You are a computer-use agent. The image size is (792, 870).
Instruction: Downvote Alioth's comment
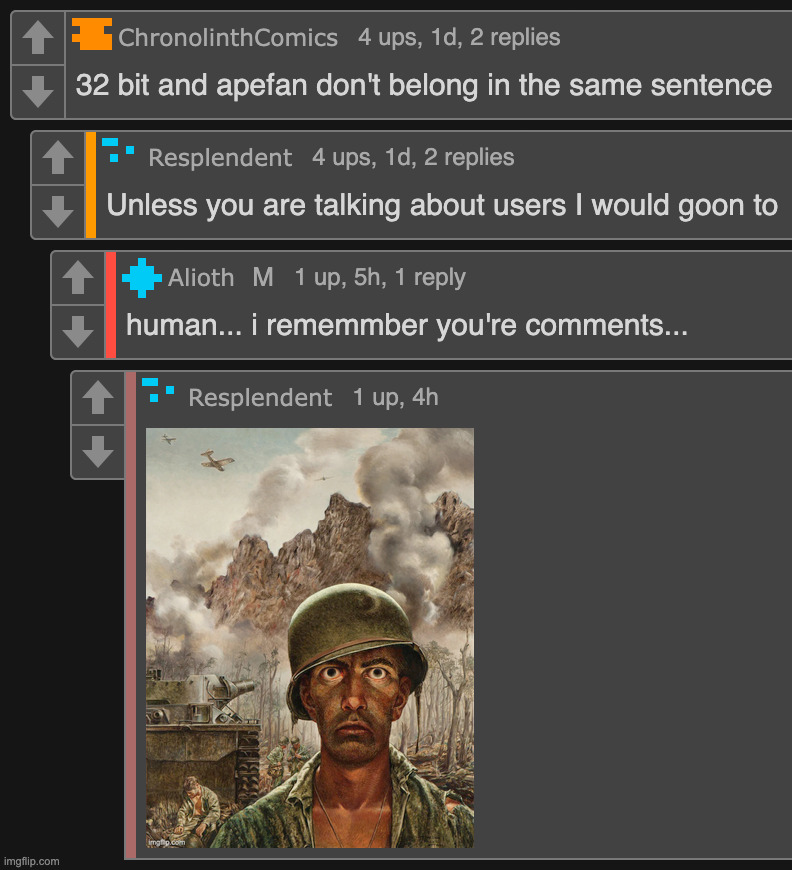(x=78, y=331)
